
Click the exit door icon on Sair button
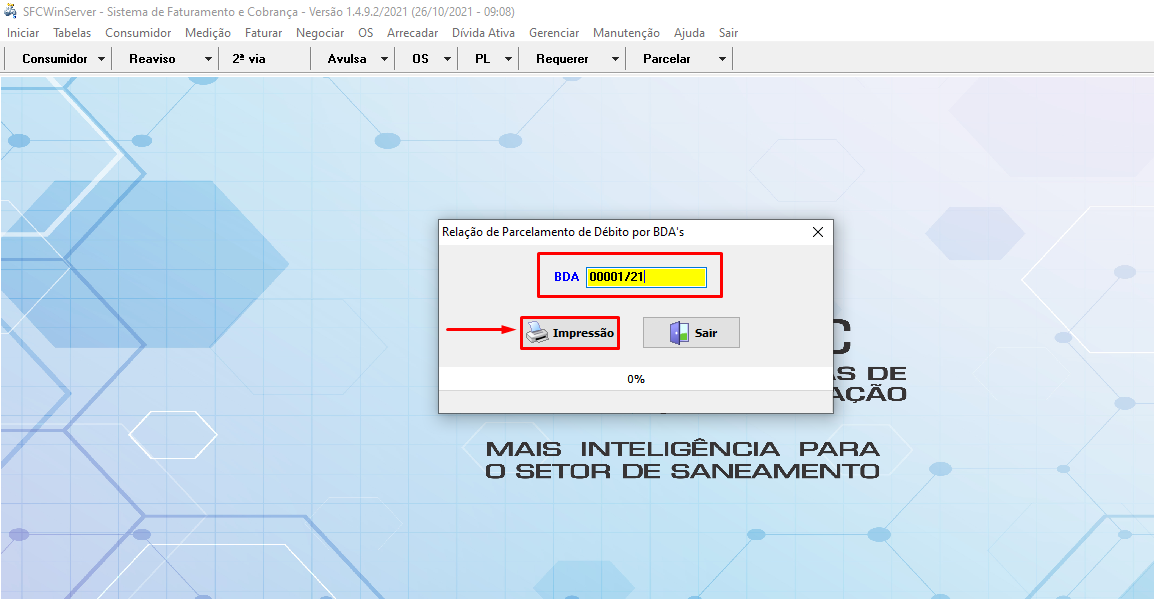(676, 332)
